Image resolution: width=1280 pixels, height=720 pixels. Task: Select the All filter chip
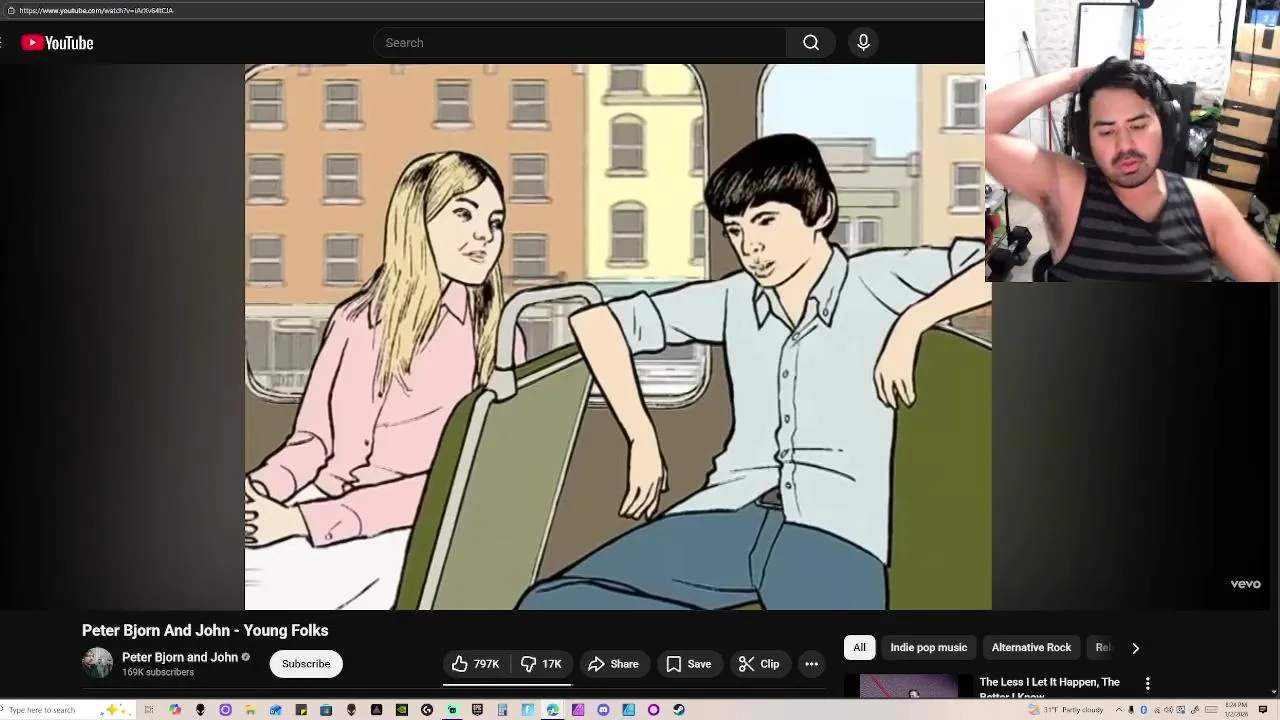(x=859, y=648)
